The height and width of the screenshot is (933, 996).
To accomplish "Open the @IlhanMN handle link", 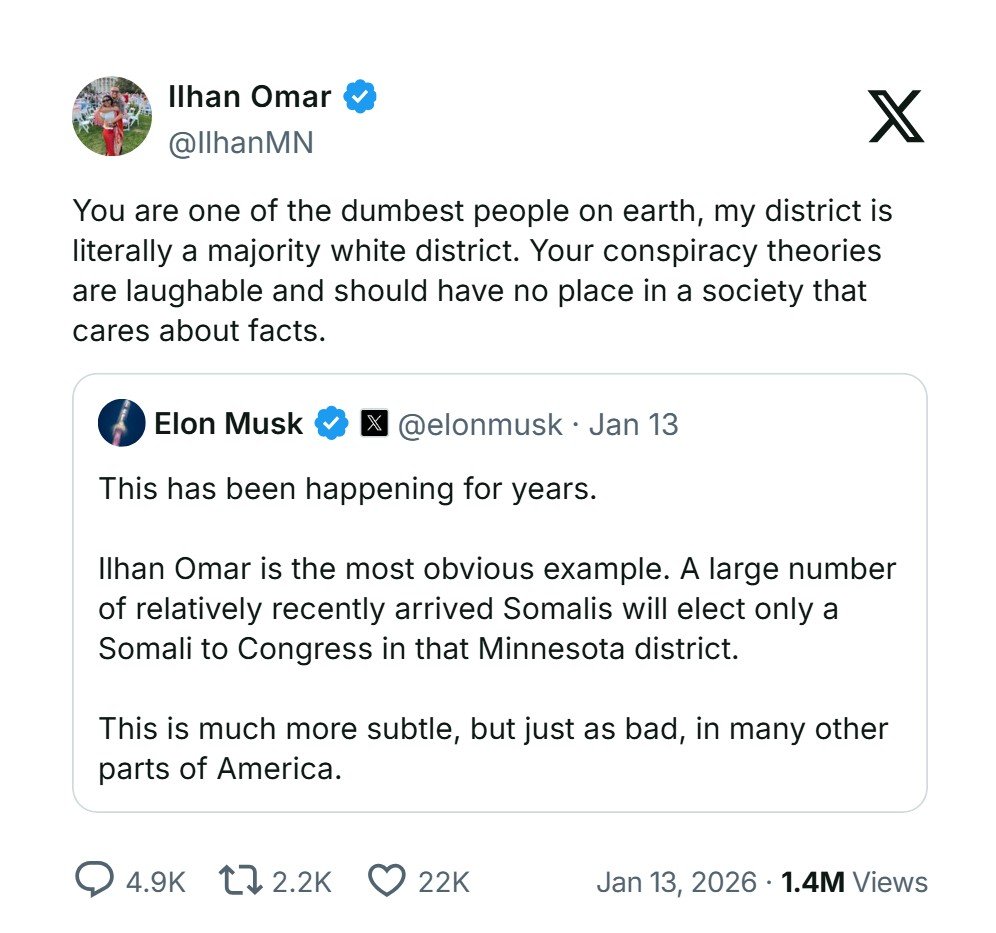I will pos(240,143).
